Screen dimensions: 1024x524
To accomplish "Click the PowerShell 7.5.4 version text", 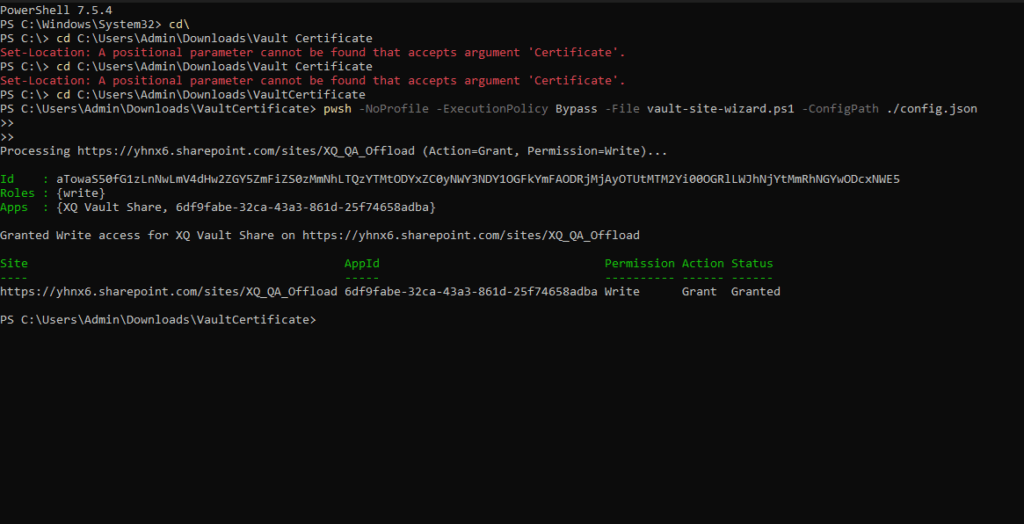I will point(56,10).
